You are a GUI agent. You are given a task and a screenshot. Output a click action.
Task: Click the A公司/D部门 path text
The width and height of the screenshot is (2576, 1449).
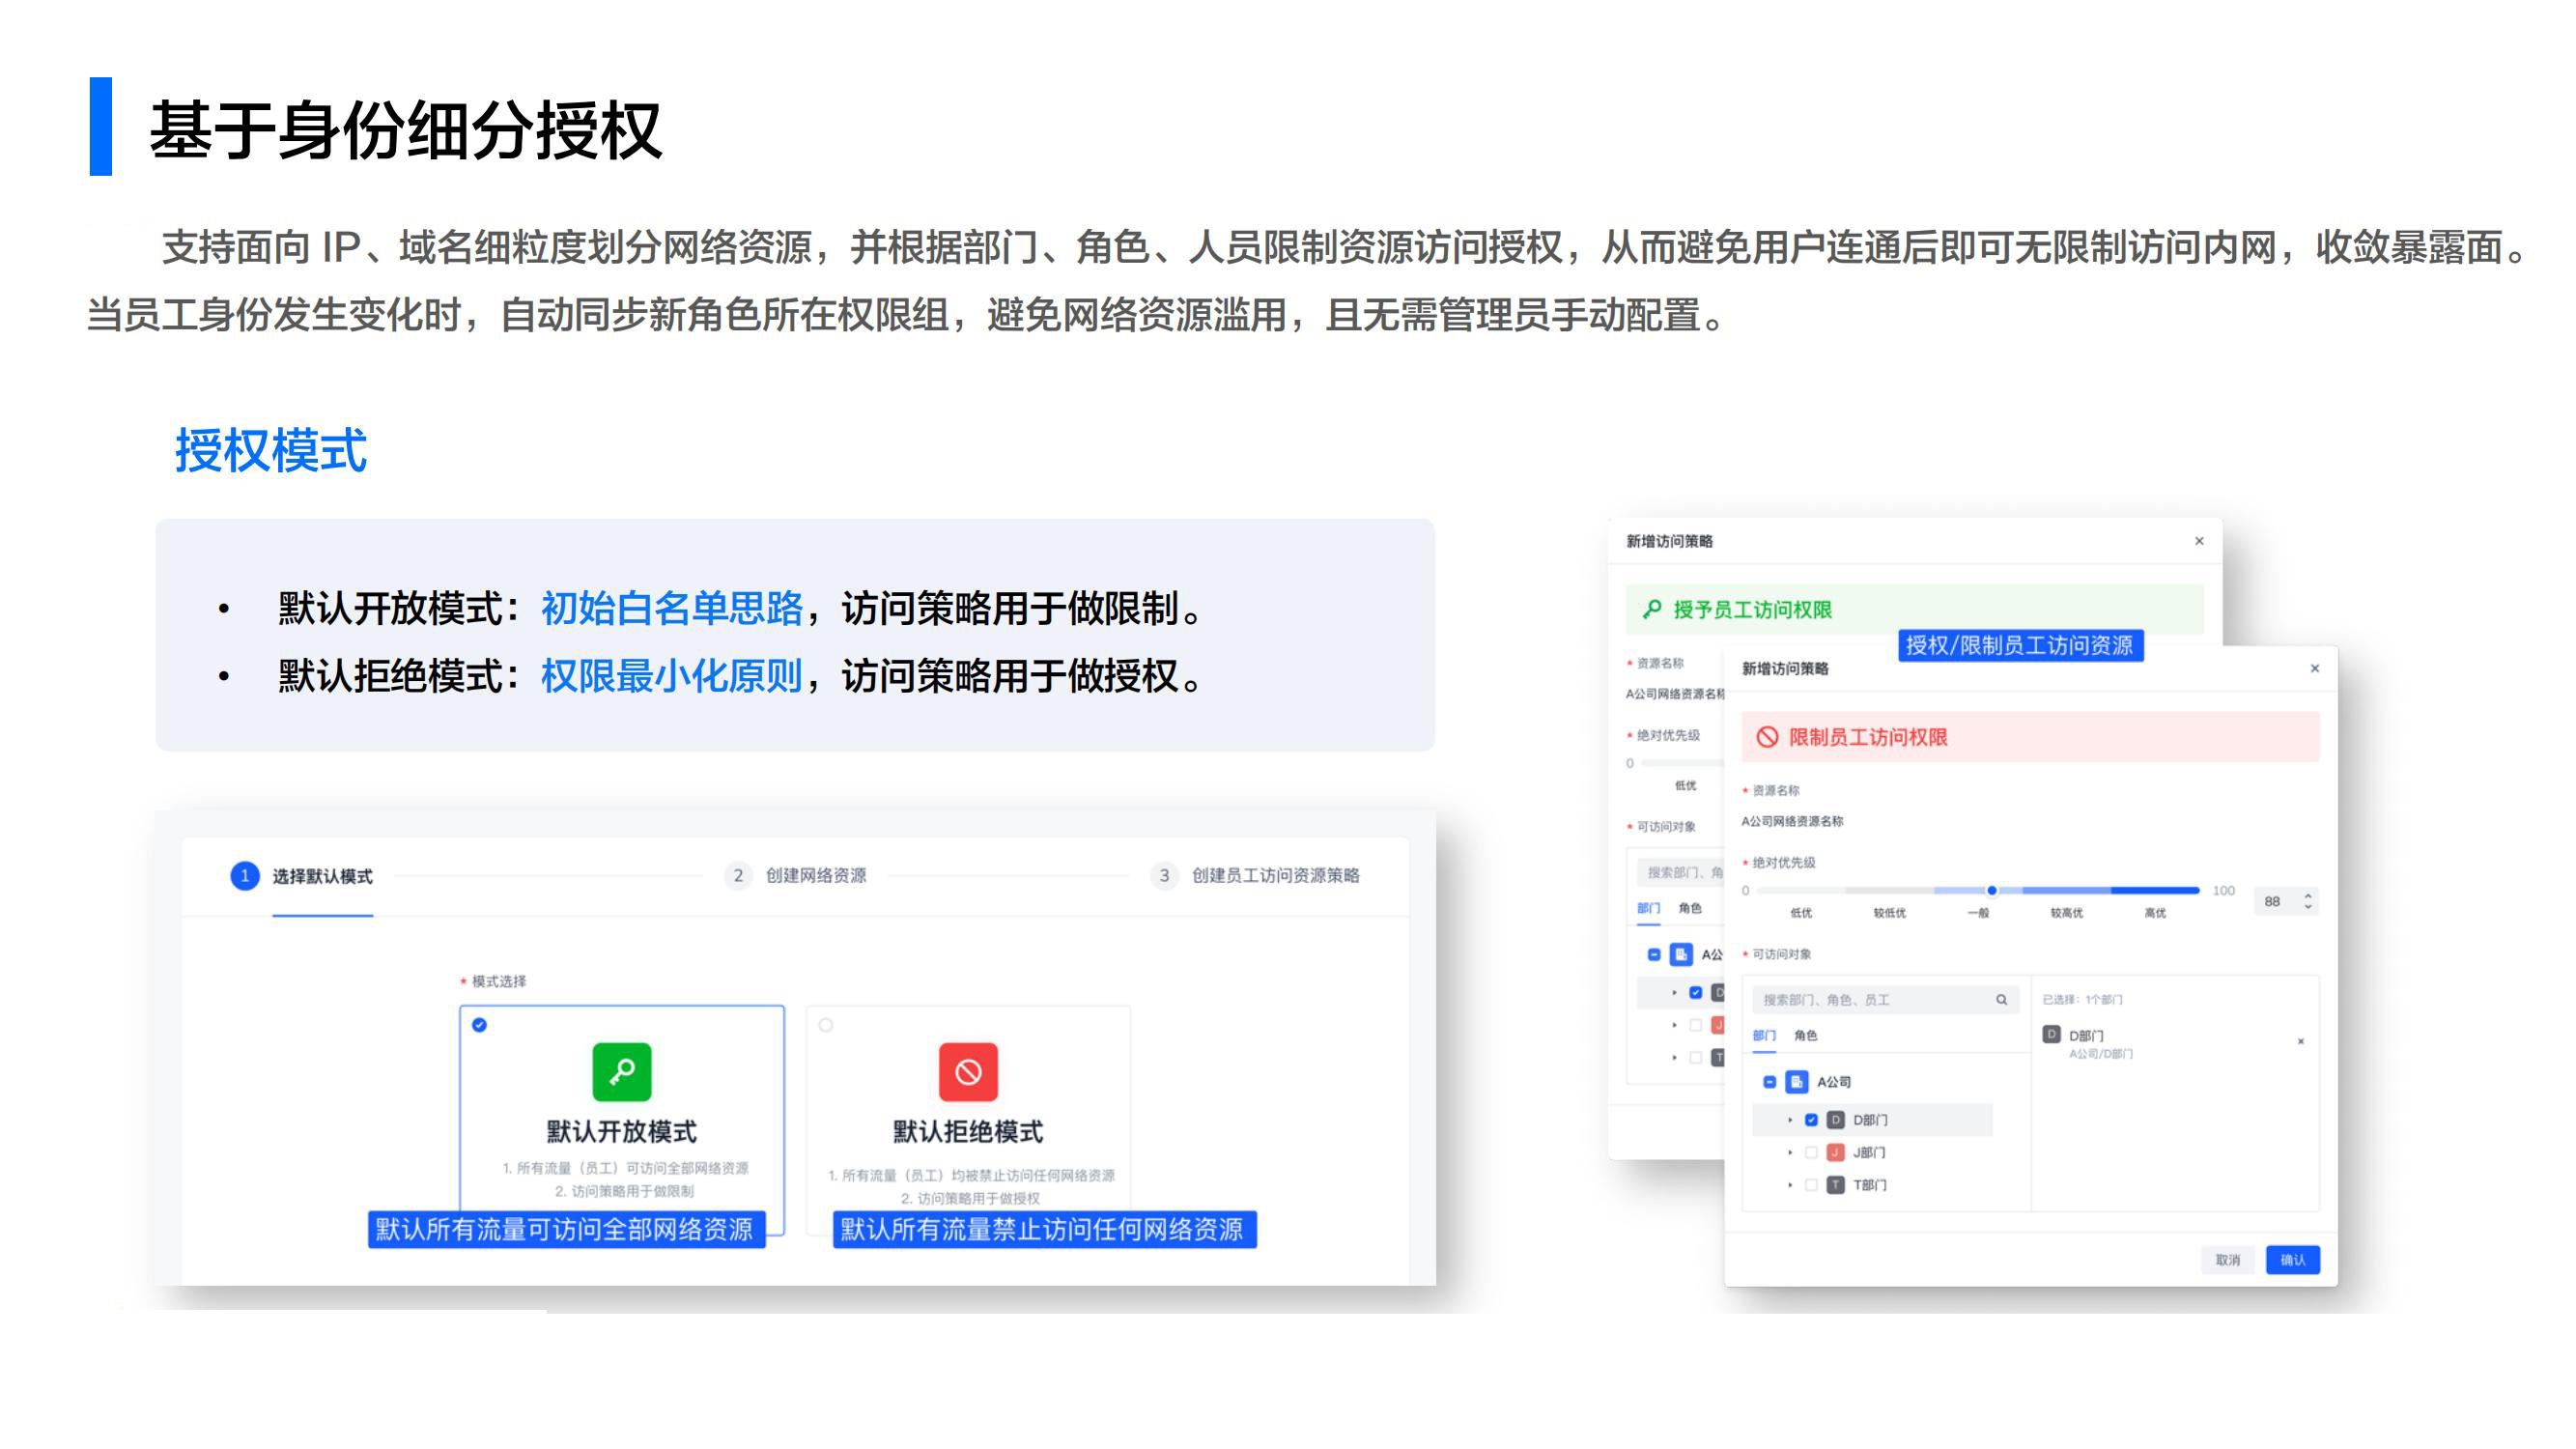(2101, 1053)
